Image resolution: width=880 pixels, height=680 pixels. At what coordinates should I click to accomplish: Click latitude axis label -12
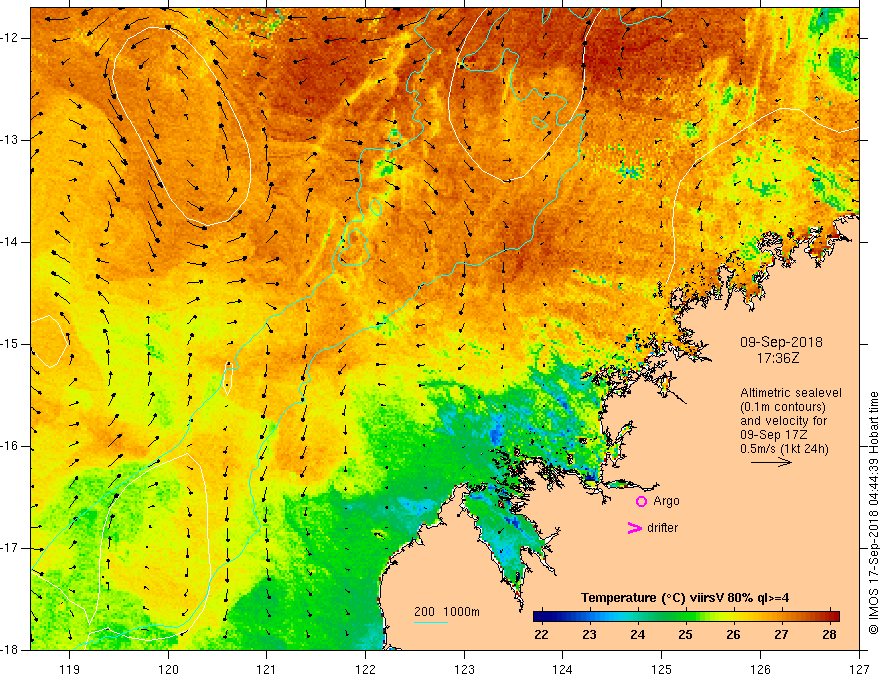(x=11, y=38)
